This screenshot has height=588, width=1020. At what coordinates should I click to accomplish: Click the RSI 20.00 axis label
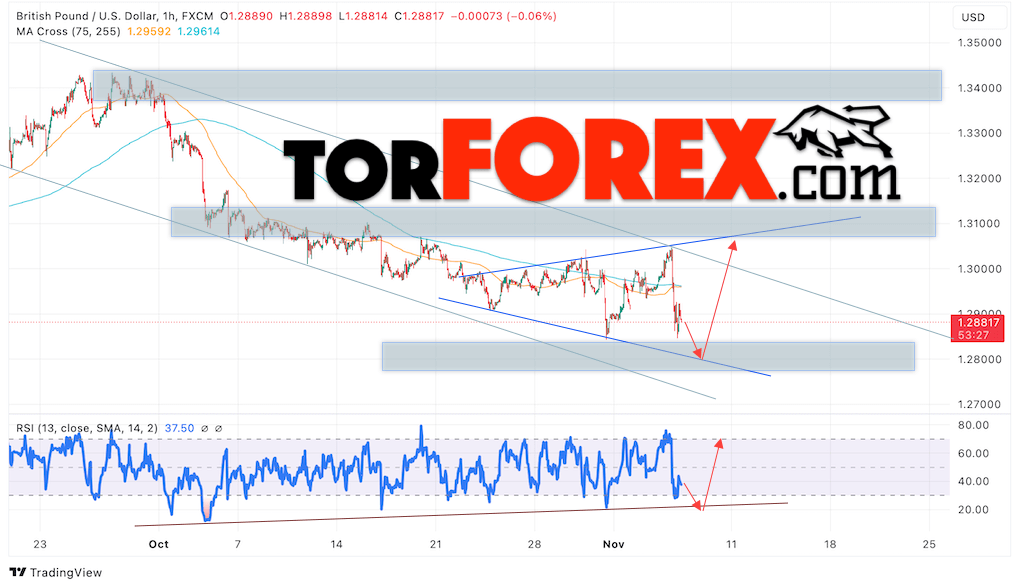click(973, 509)
